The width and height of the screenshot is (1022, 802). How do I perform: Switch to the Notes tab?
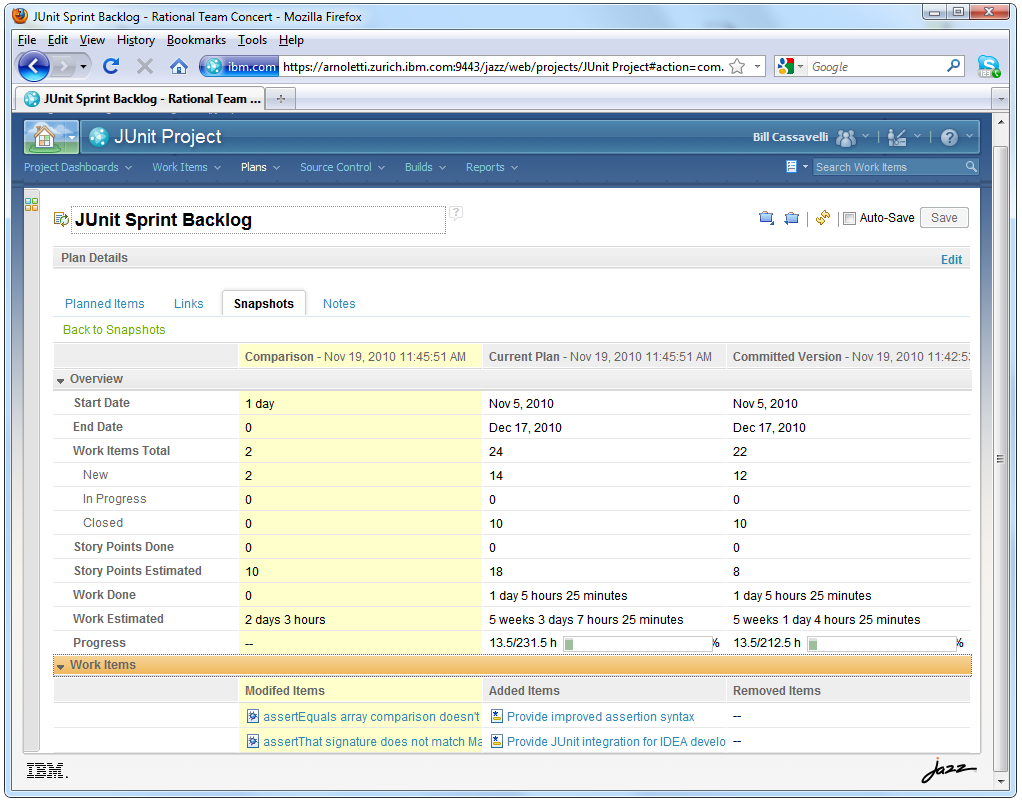[x=339, y=304]
